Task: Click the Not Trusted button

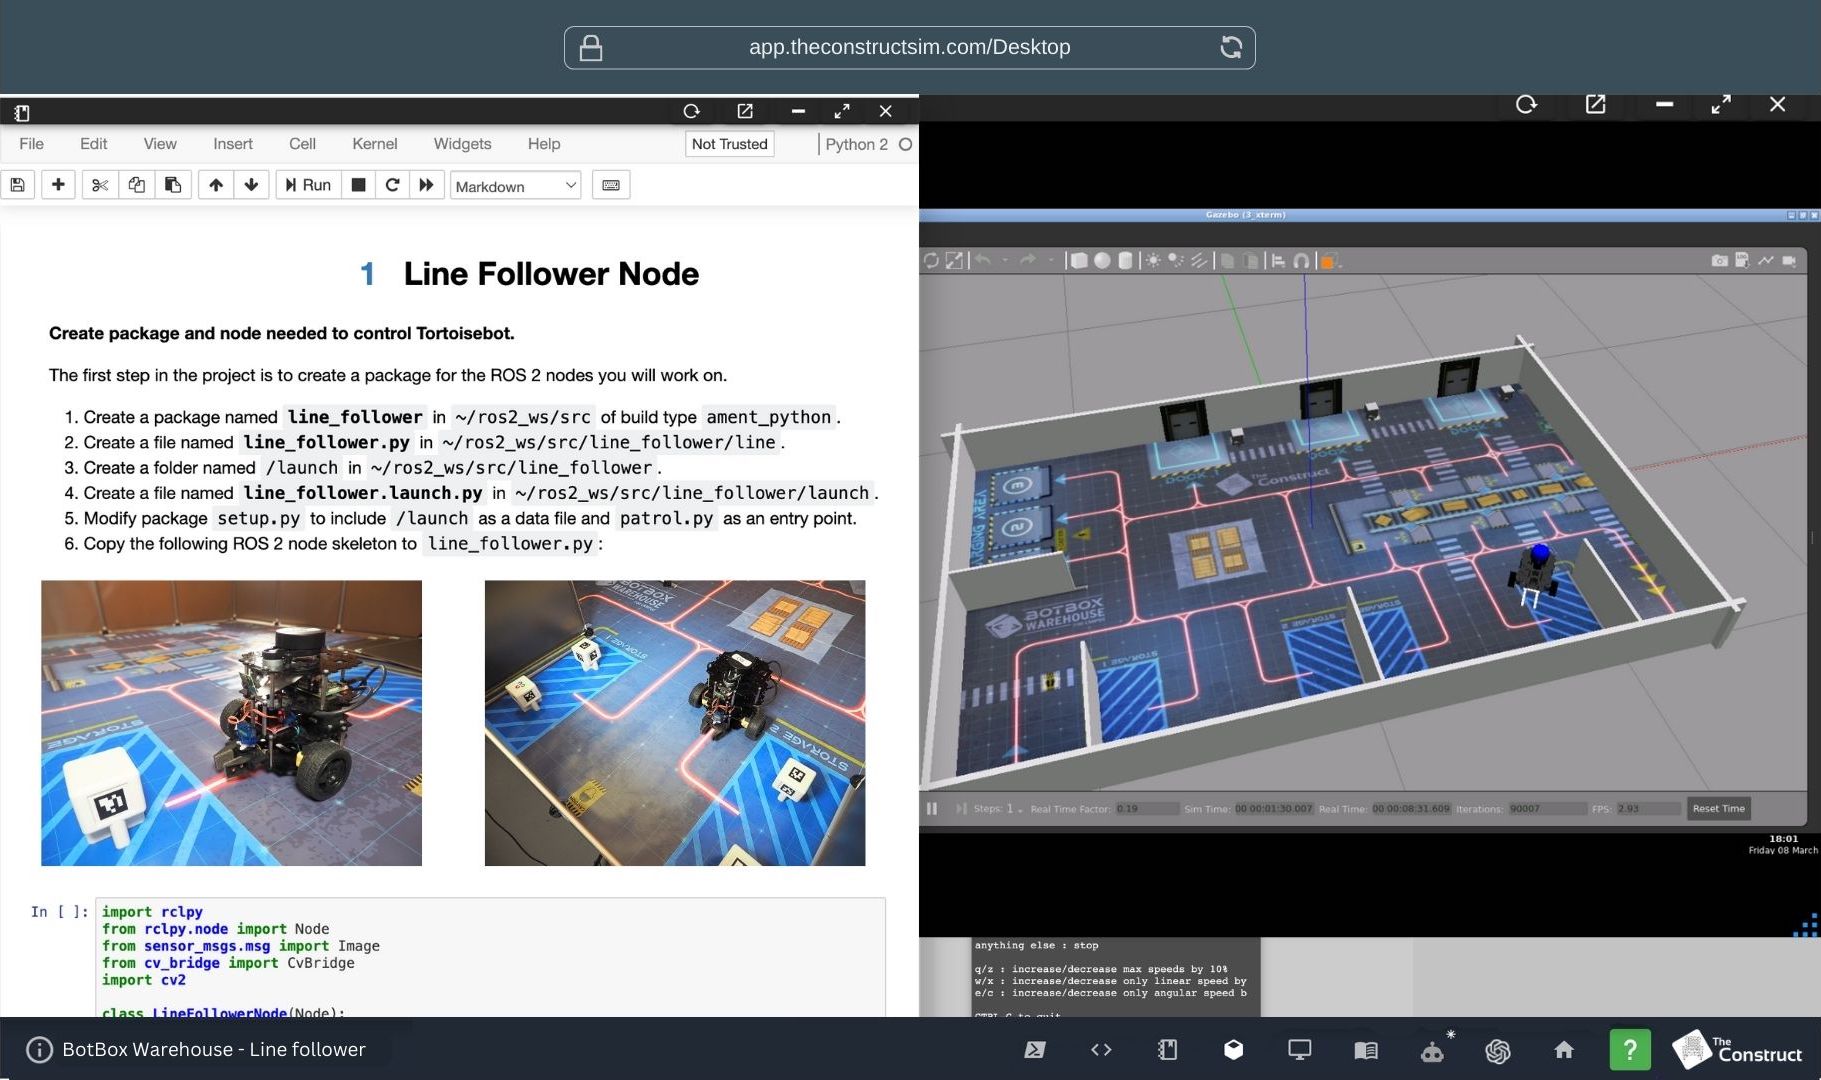Action: tap(730, 144)
